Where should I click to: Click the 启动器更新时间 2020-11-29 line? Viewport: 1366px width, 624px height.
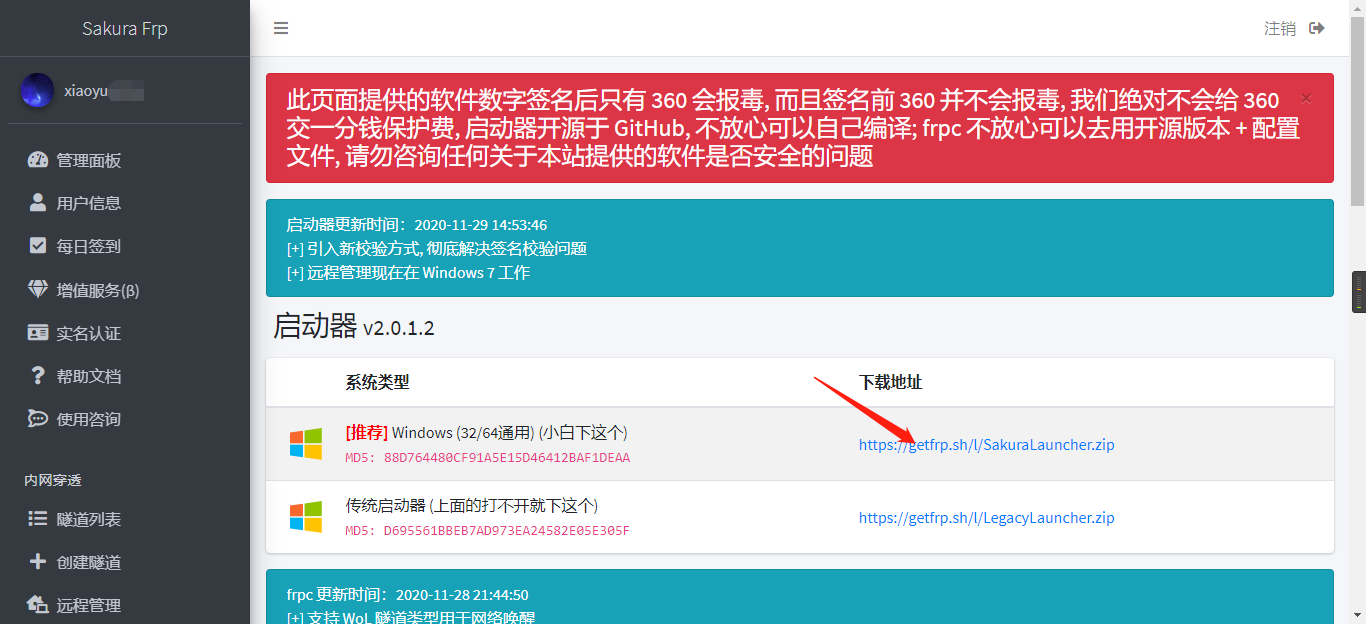click(x=417, y=225)
